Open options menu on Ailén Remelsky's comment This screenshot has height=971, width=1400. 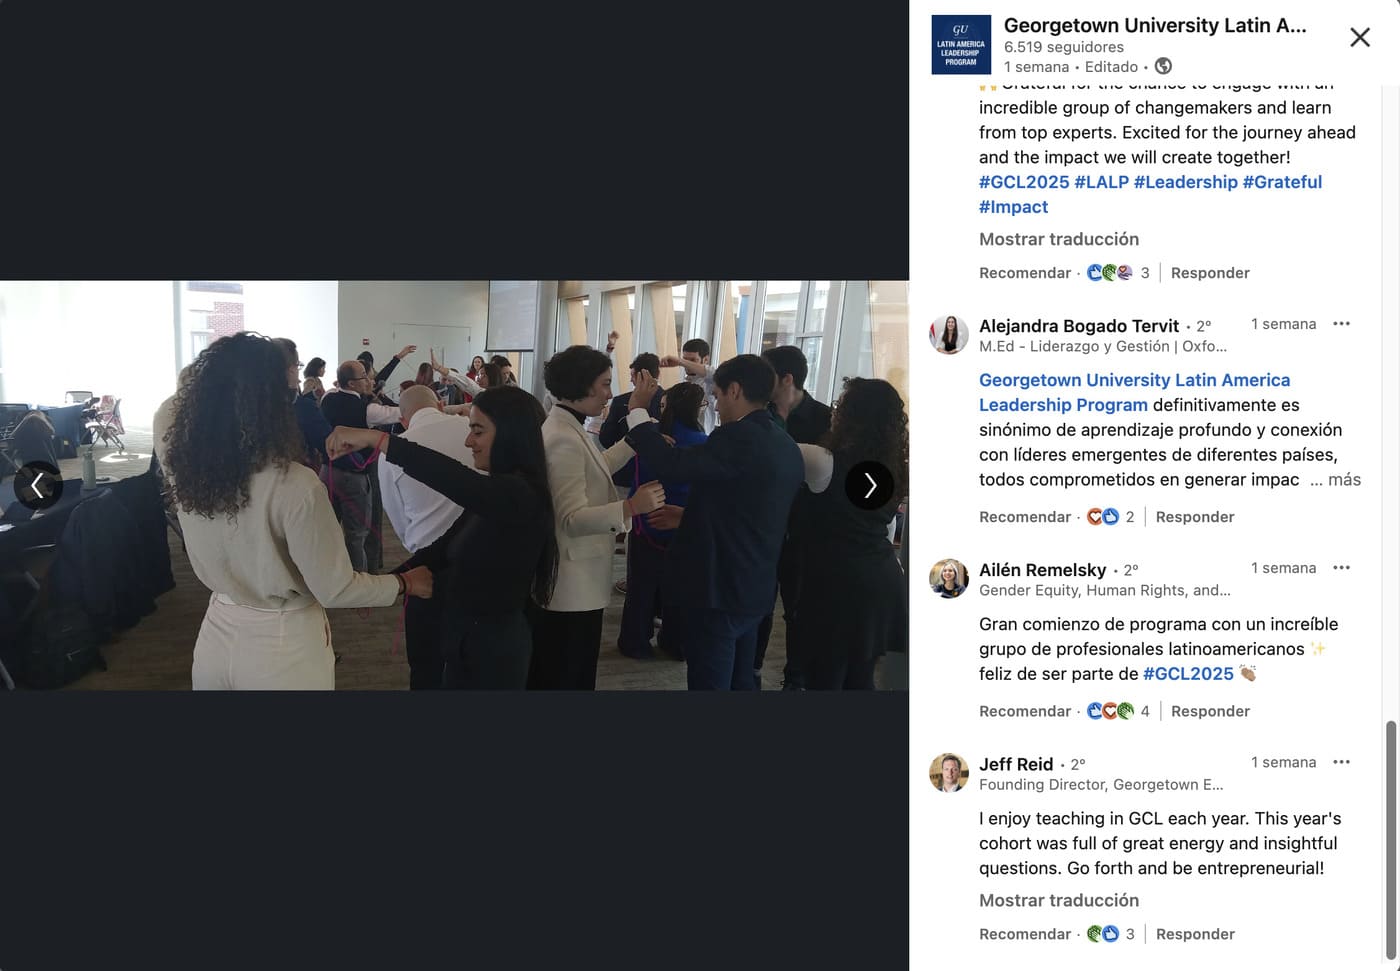pyautogui.click(x=1342, y=567)
